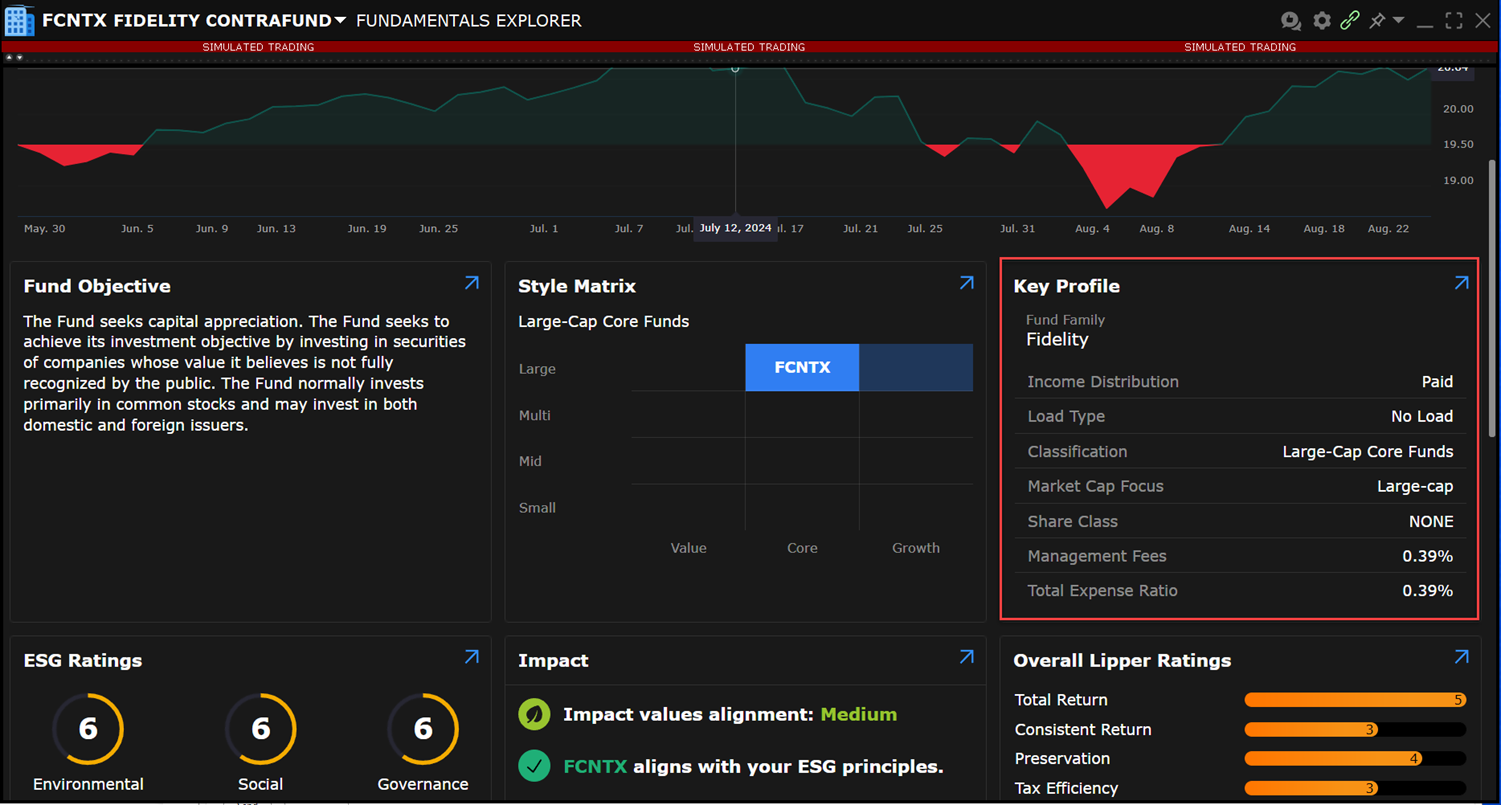This screenshot has height=805, width=1501.
Task: Click the vertical scrollbar on the right
Action: click(x=1492, y=298)
